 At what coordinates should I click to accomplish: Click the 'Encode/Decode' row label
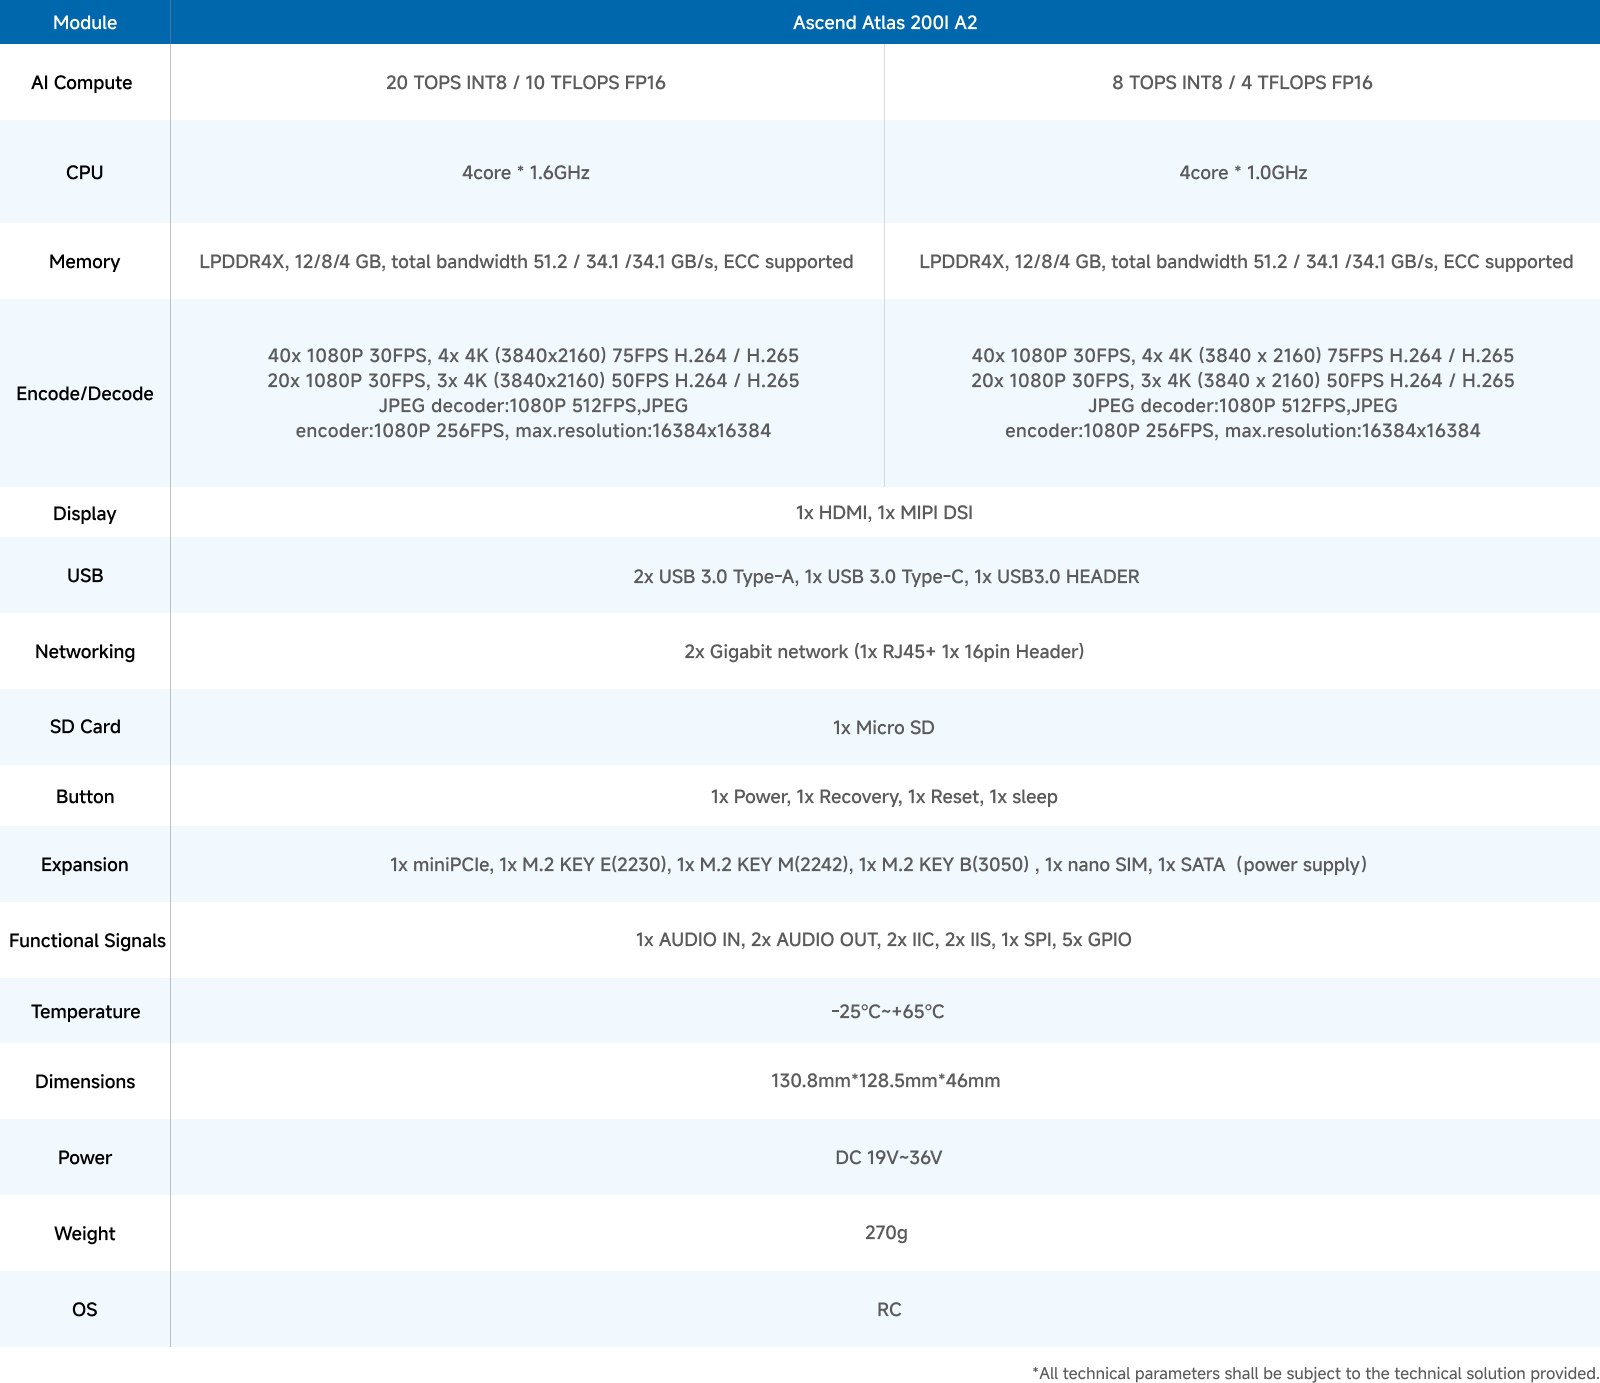point(85,394)
